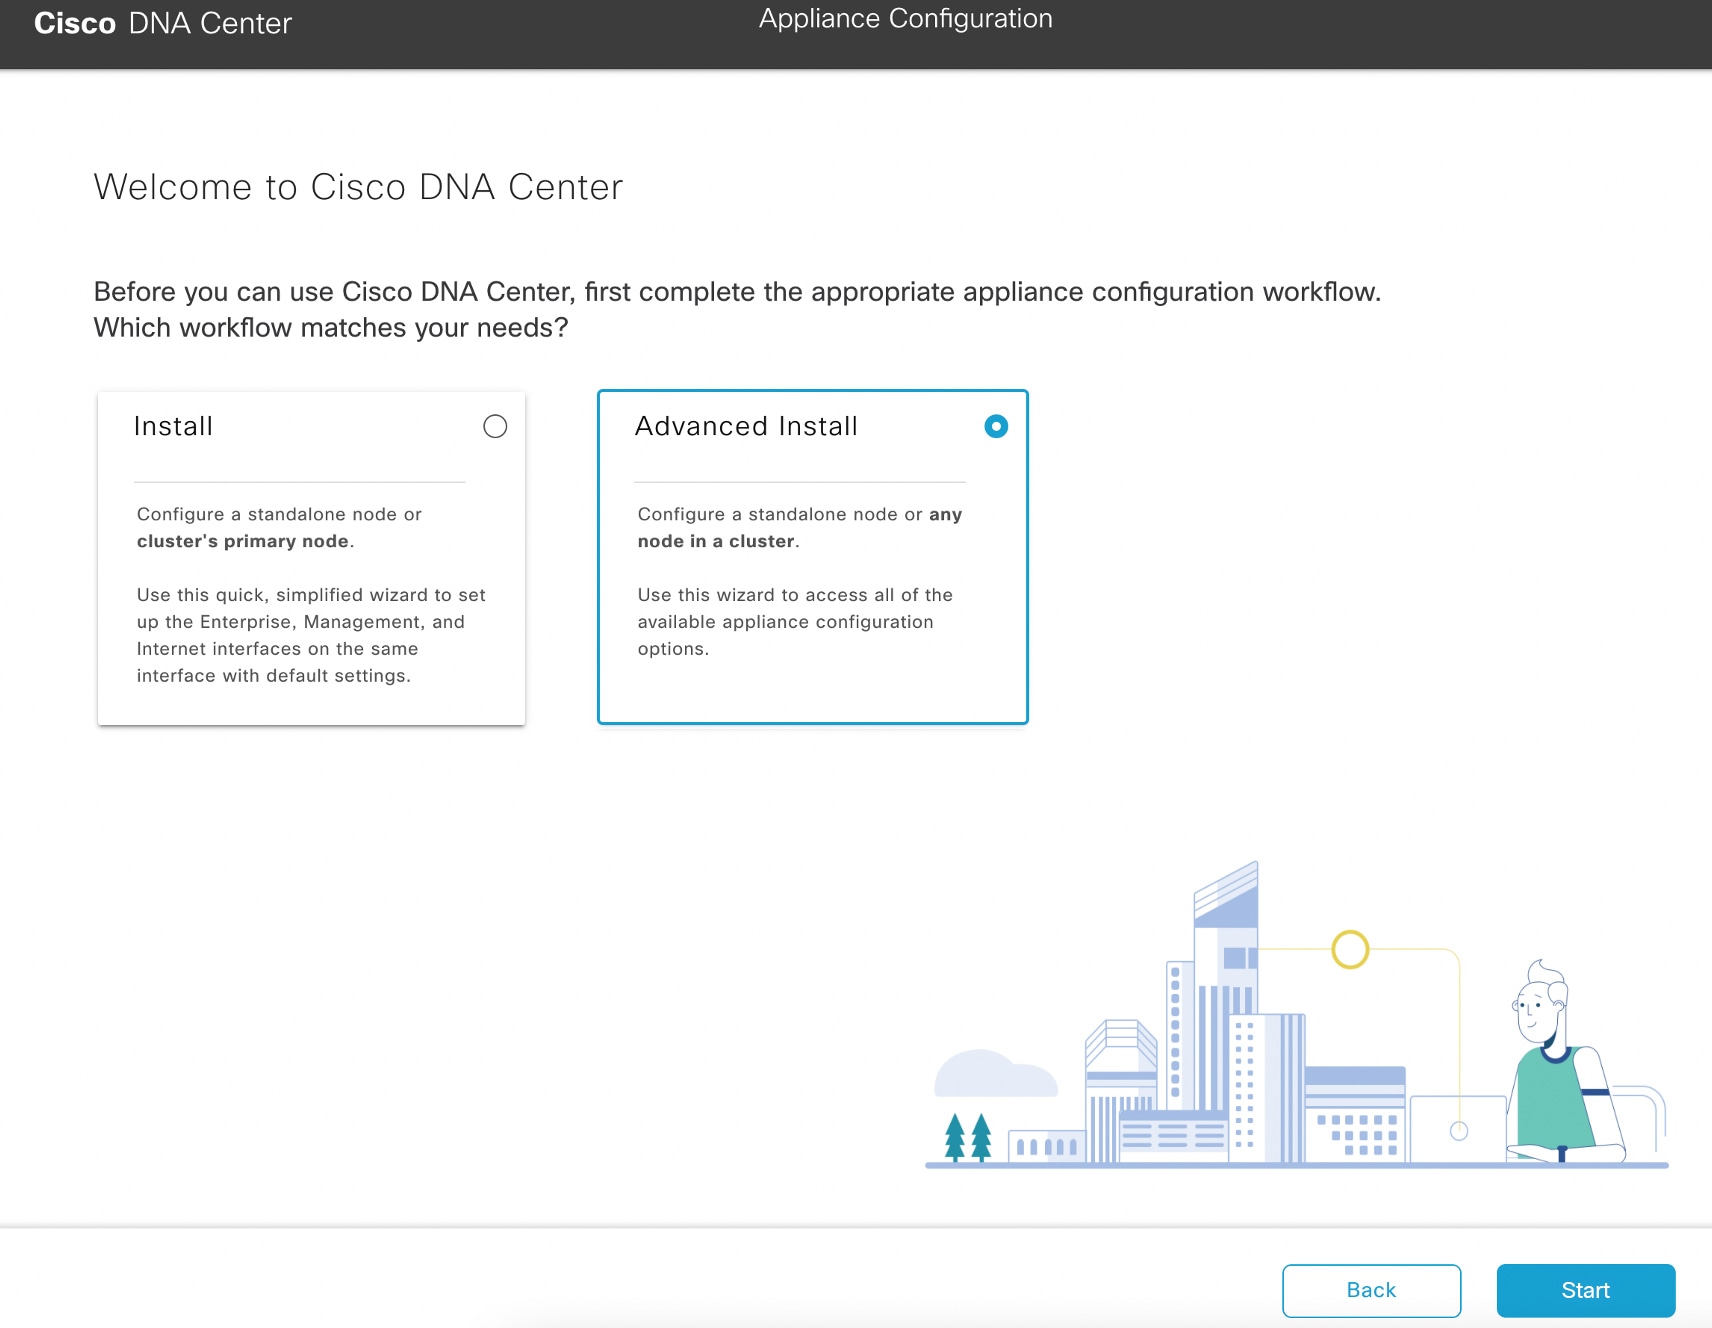
Task: Click the Install card title
Action: (174, 427)
